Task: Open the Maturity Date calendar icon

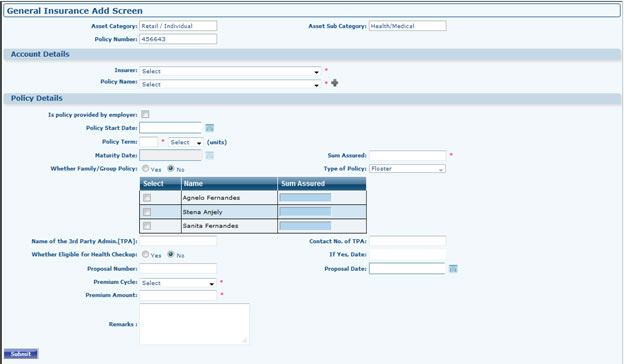Action: pos(209,156)
